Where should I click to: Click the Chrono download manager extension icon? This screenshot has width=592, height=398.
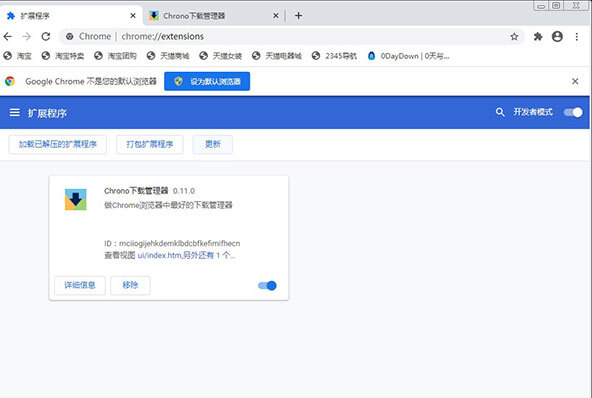[x=76, y=199]
